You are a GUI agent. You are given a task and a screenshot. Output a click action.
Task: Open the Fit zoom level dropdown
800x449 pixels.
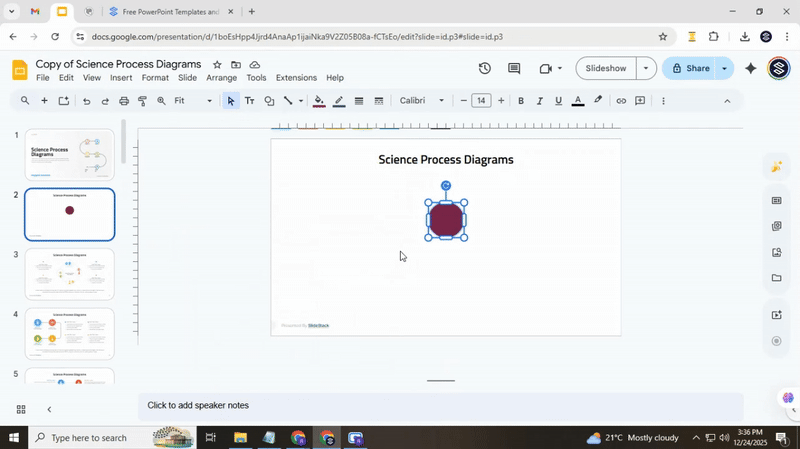click(x=193, y=101)
